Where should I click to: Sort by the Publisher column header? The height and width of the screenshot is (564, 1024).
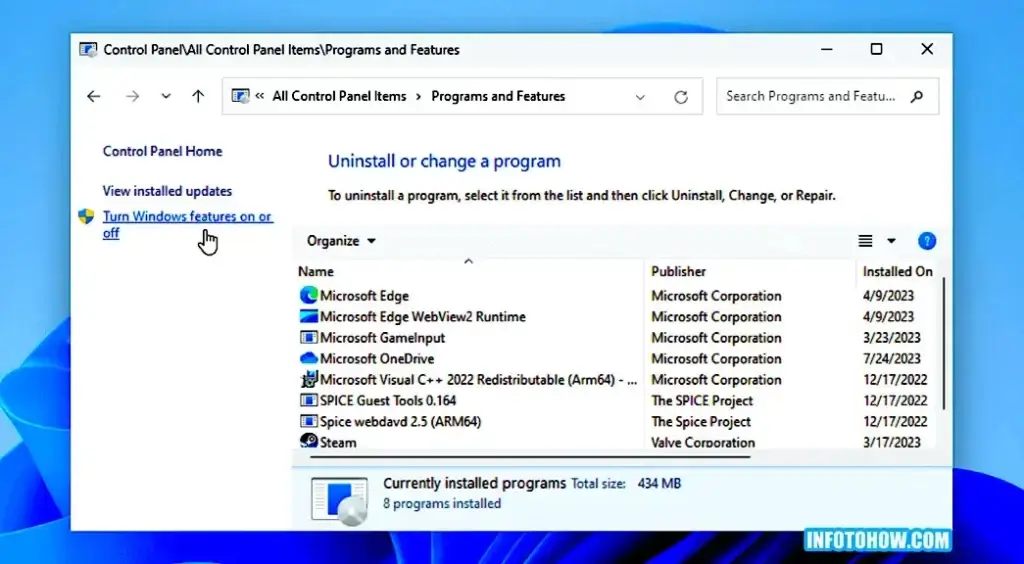(679, 272)
